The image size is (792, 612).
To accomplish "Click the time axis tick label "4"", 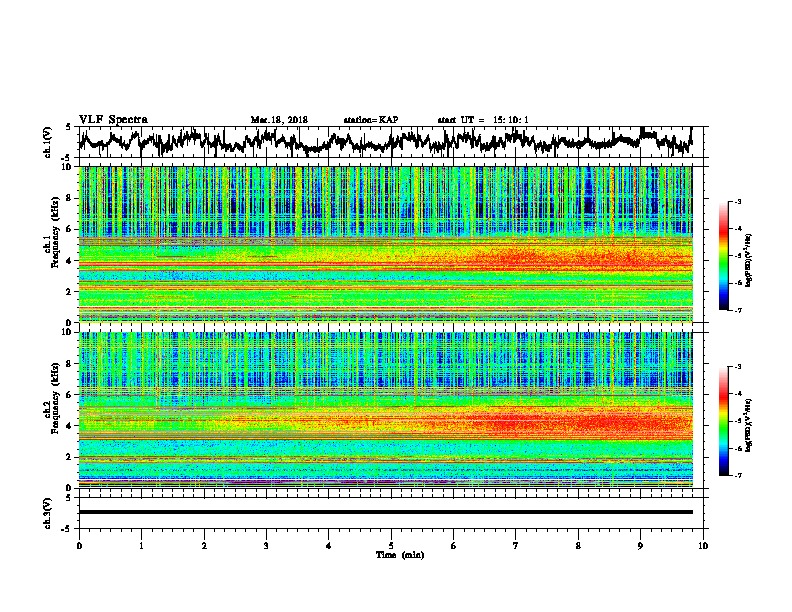I will pos(329,546).
